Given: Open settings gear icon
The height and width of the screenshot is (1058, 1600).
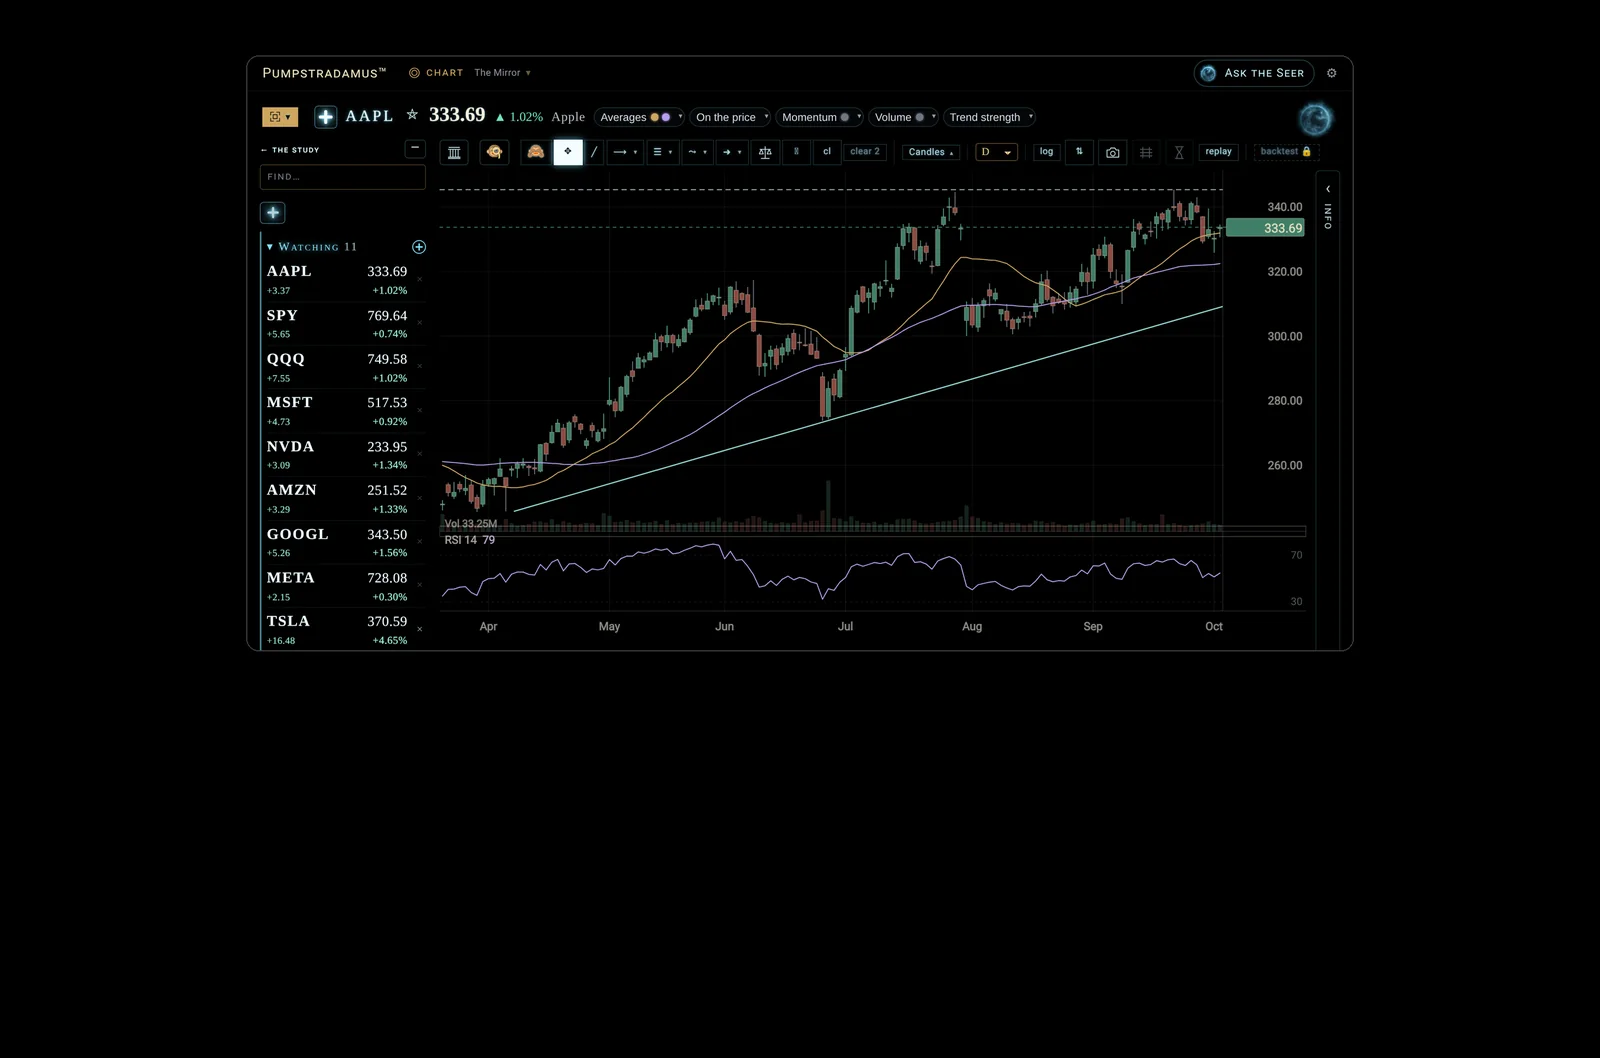Looking at the screenshot, I should pos(1331,73).
